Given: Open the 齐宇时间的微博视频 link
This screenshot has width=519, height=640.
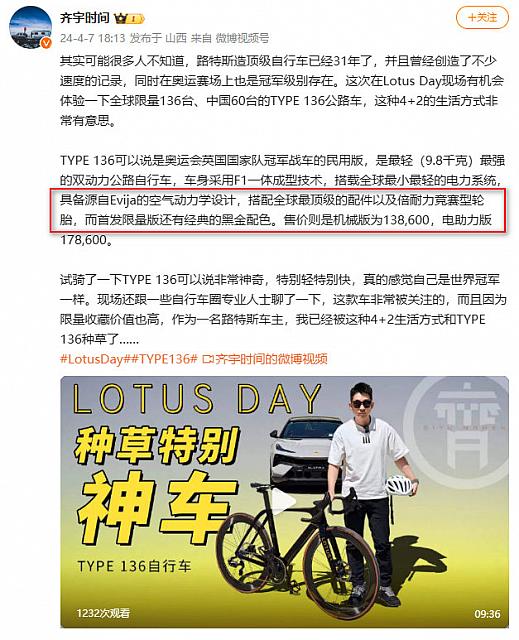Looking at the screenshot, I should 271,359.
